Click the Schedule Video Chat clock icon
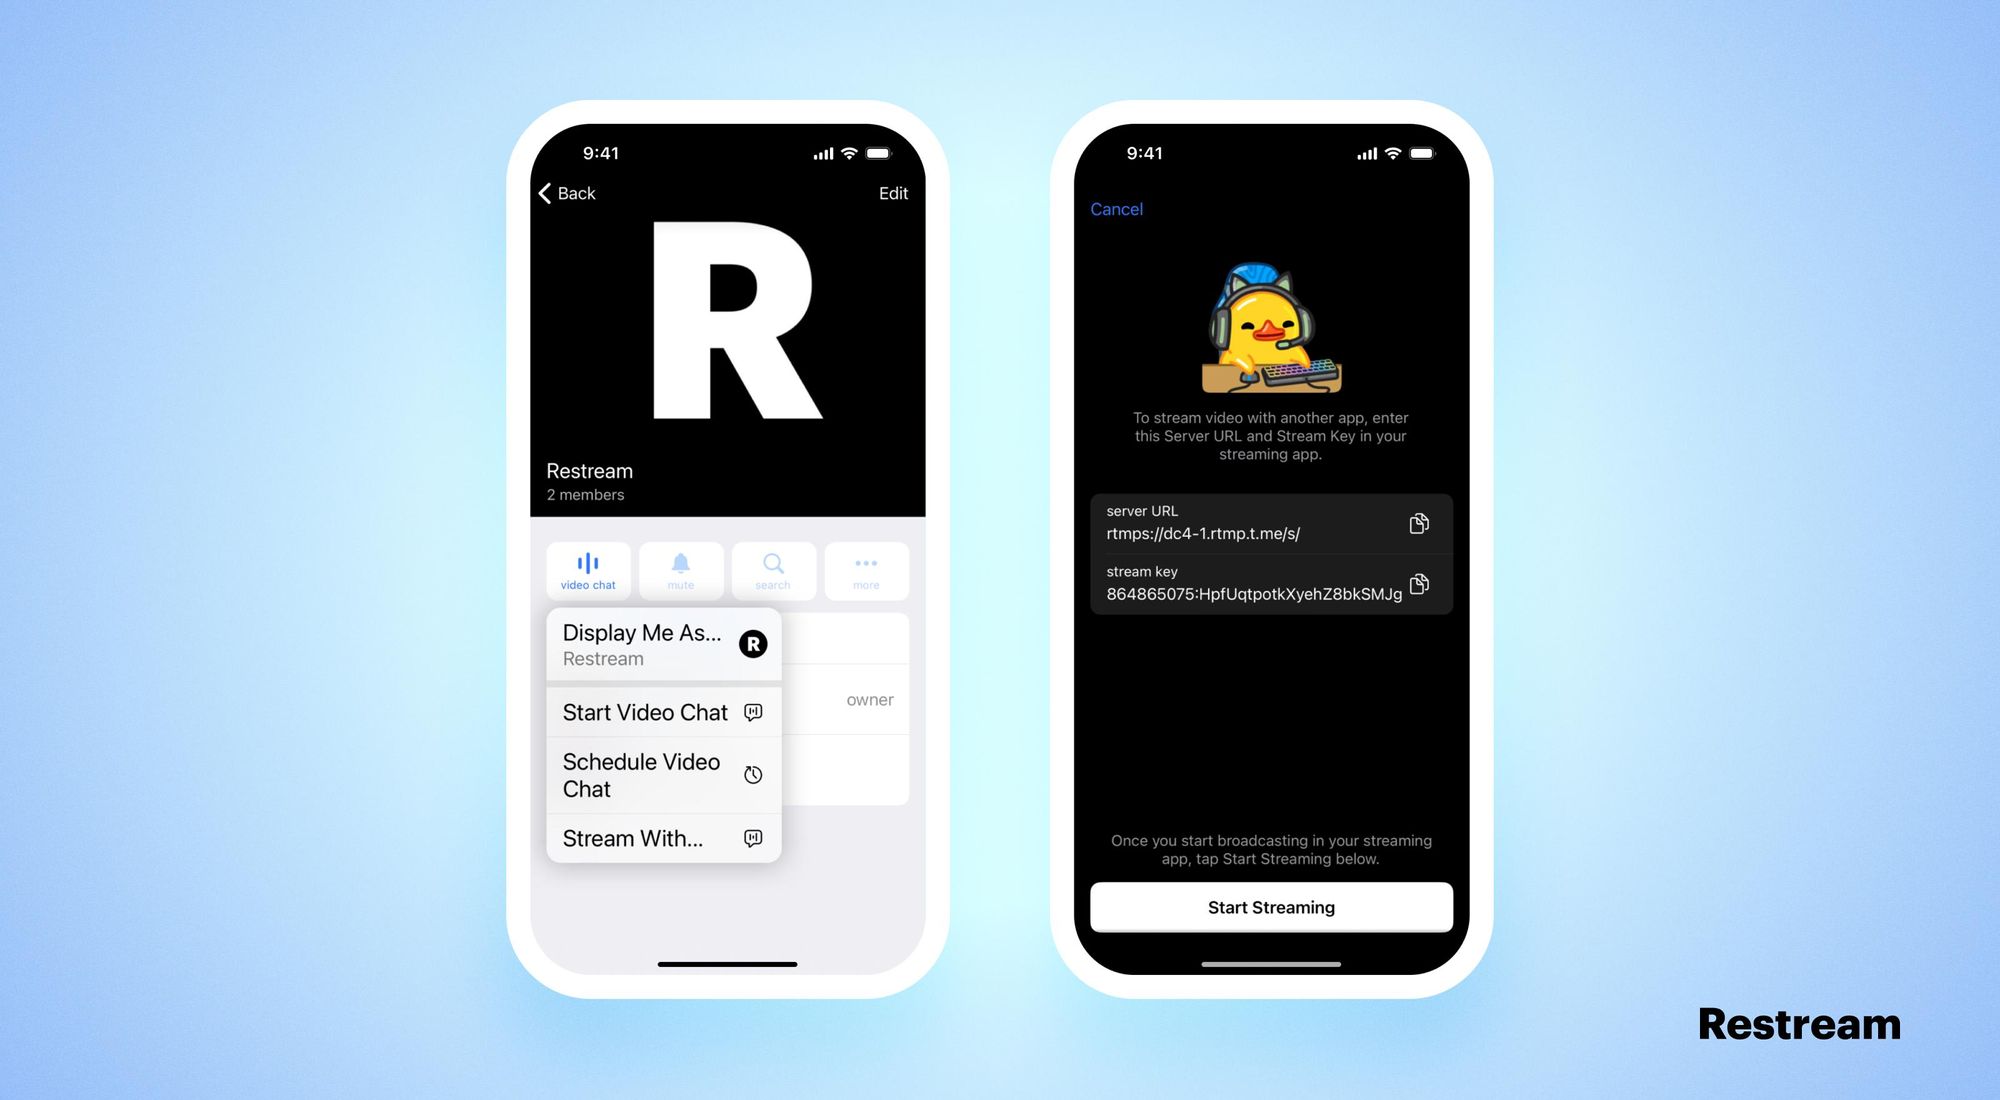Image resolution: width=2000 pixels, height=1100 pixels. tap(752, 774)
